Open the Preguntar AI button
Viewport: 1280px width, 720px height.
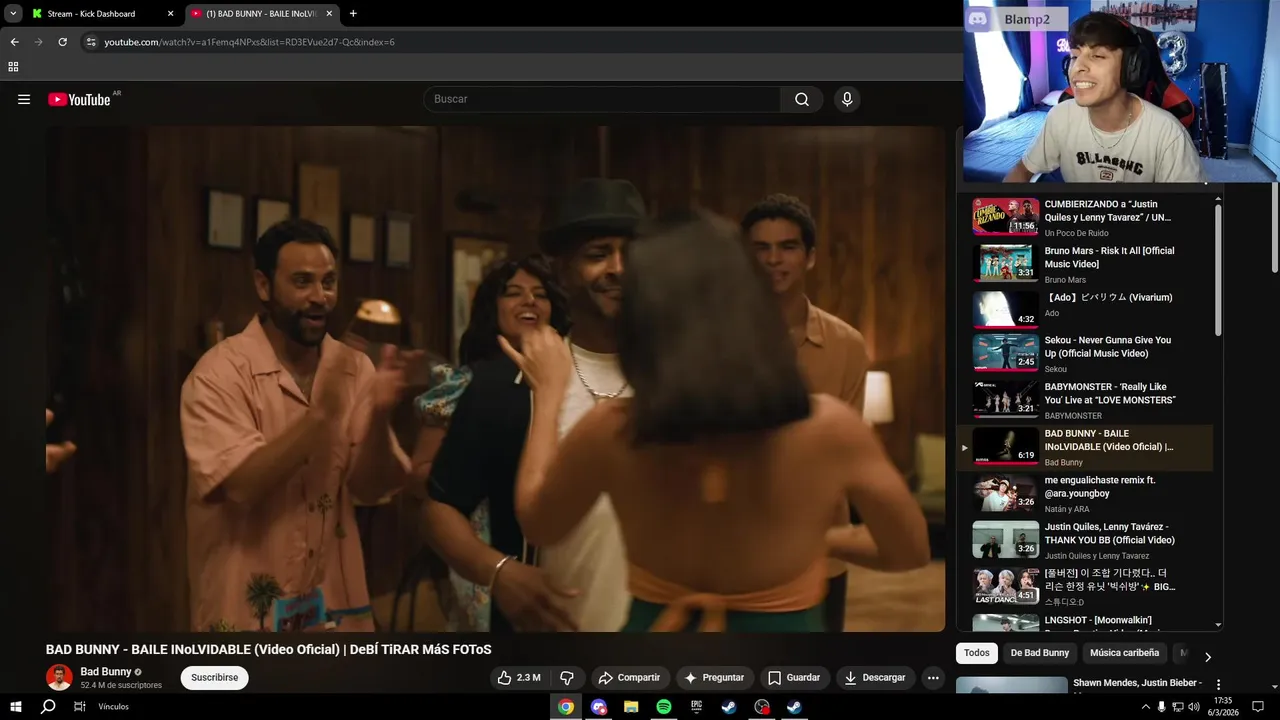(714, 677)
